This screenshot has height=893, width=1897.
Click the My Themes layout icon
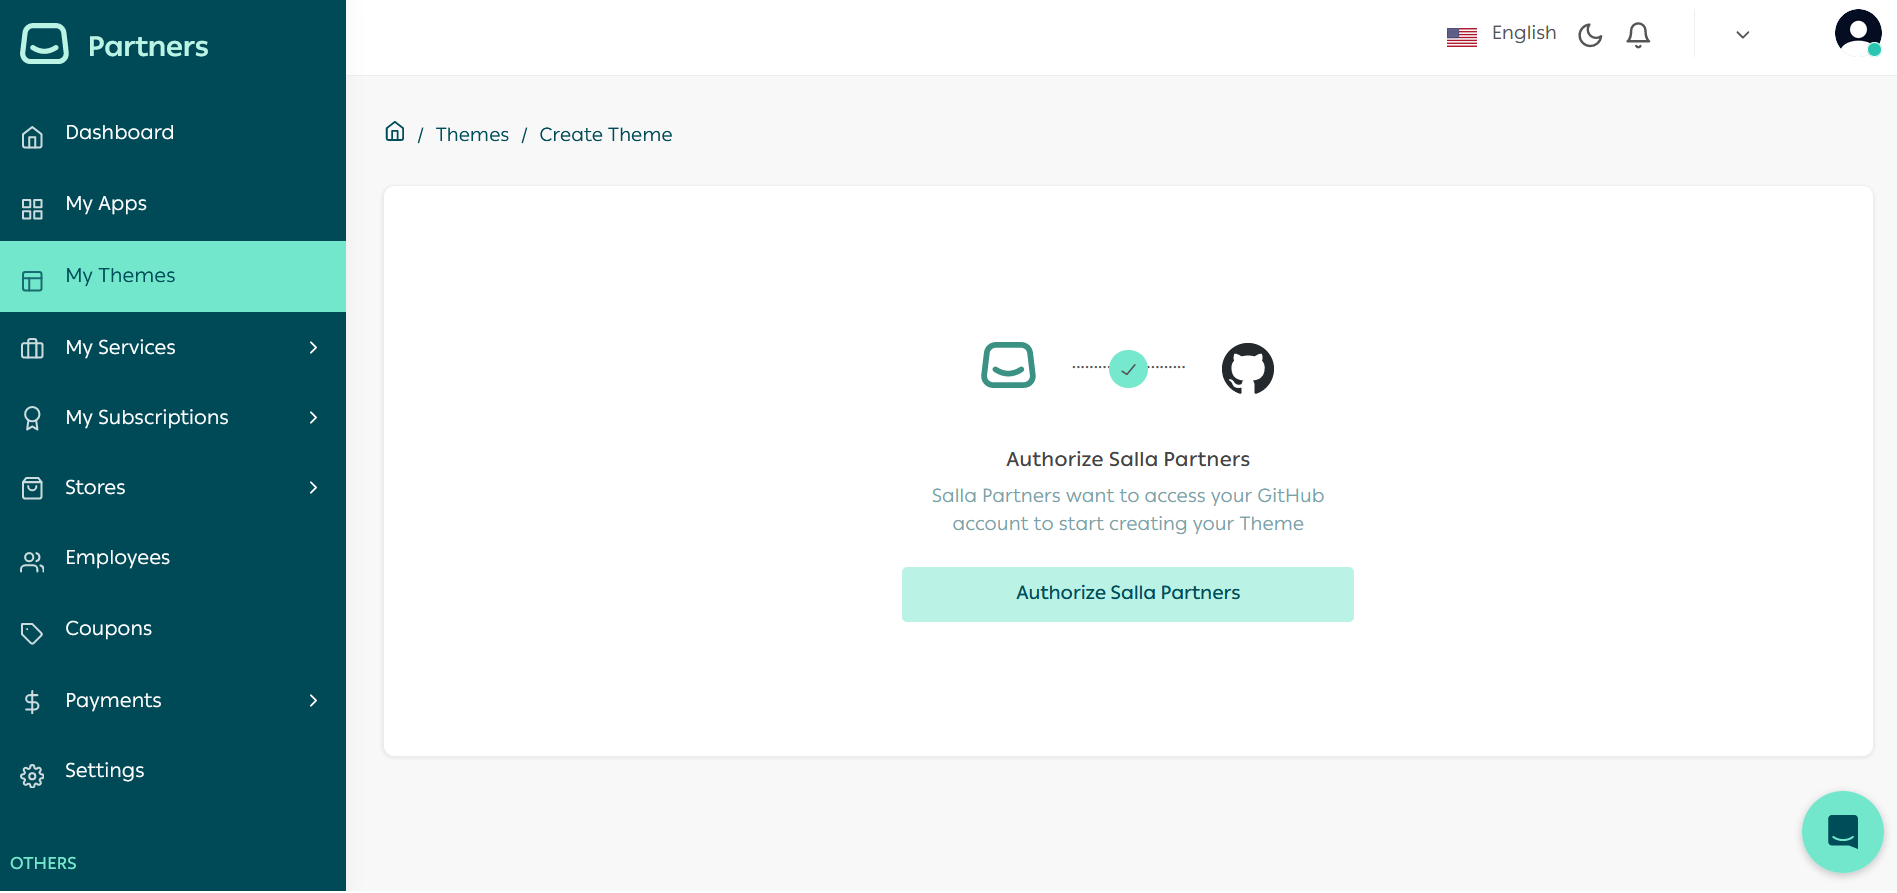(32, 281)
